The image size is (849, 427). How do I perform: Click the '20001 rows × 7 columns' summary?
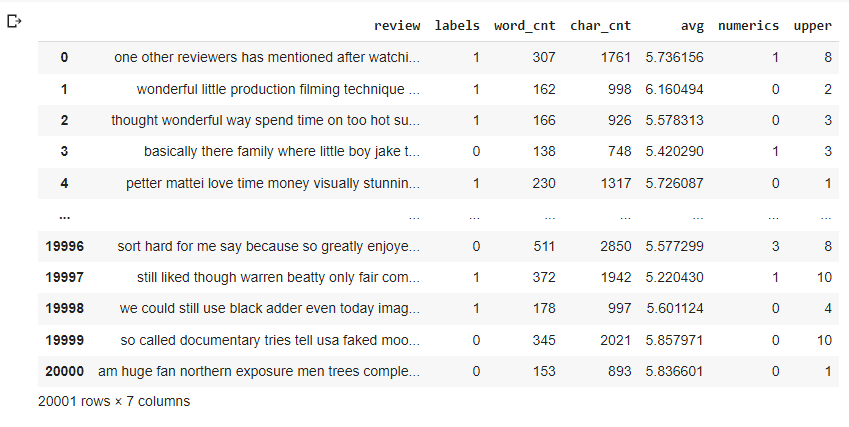point(114,402)
